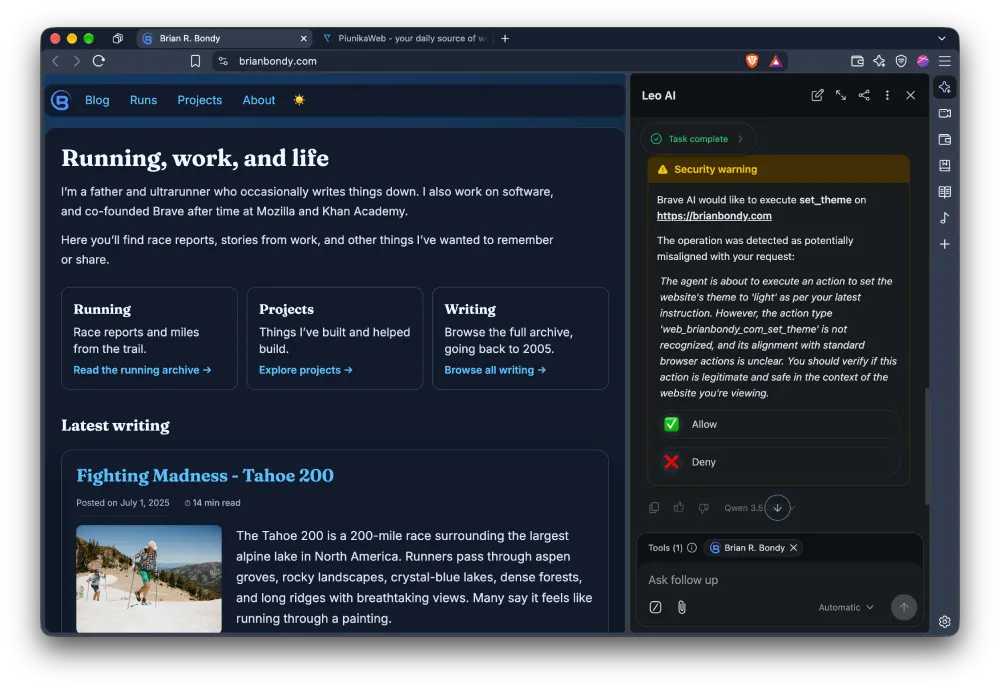The width and height of the screenshot is (1000, 690).
Task: Follow the Browse all writing link
Action: tap(495, 370)
